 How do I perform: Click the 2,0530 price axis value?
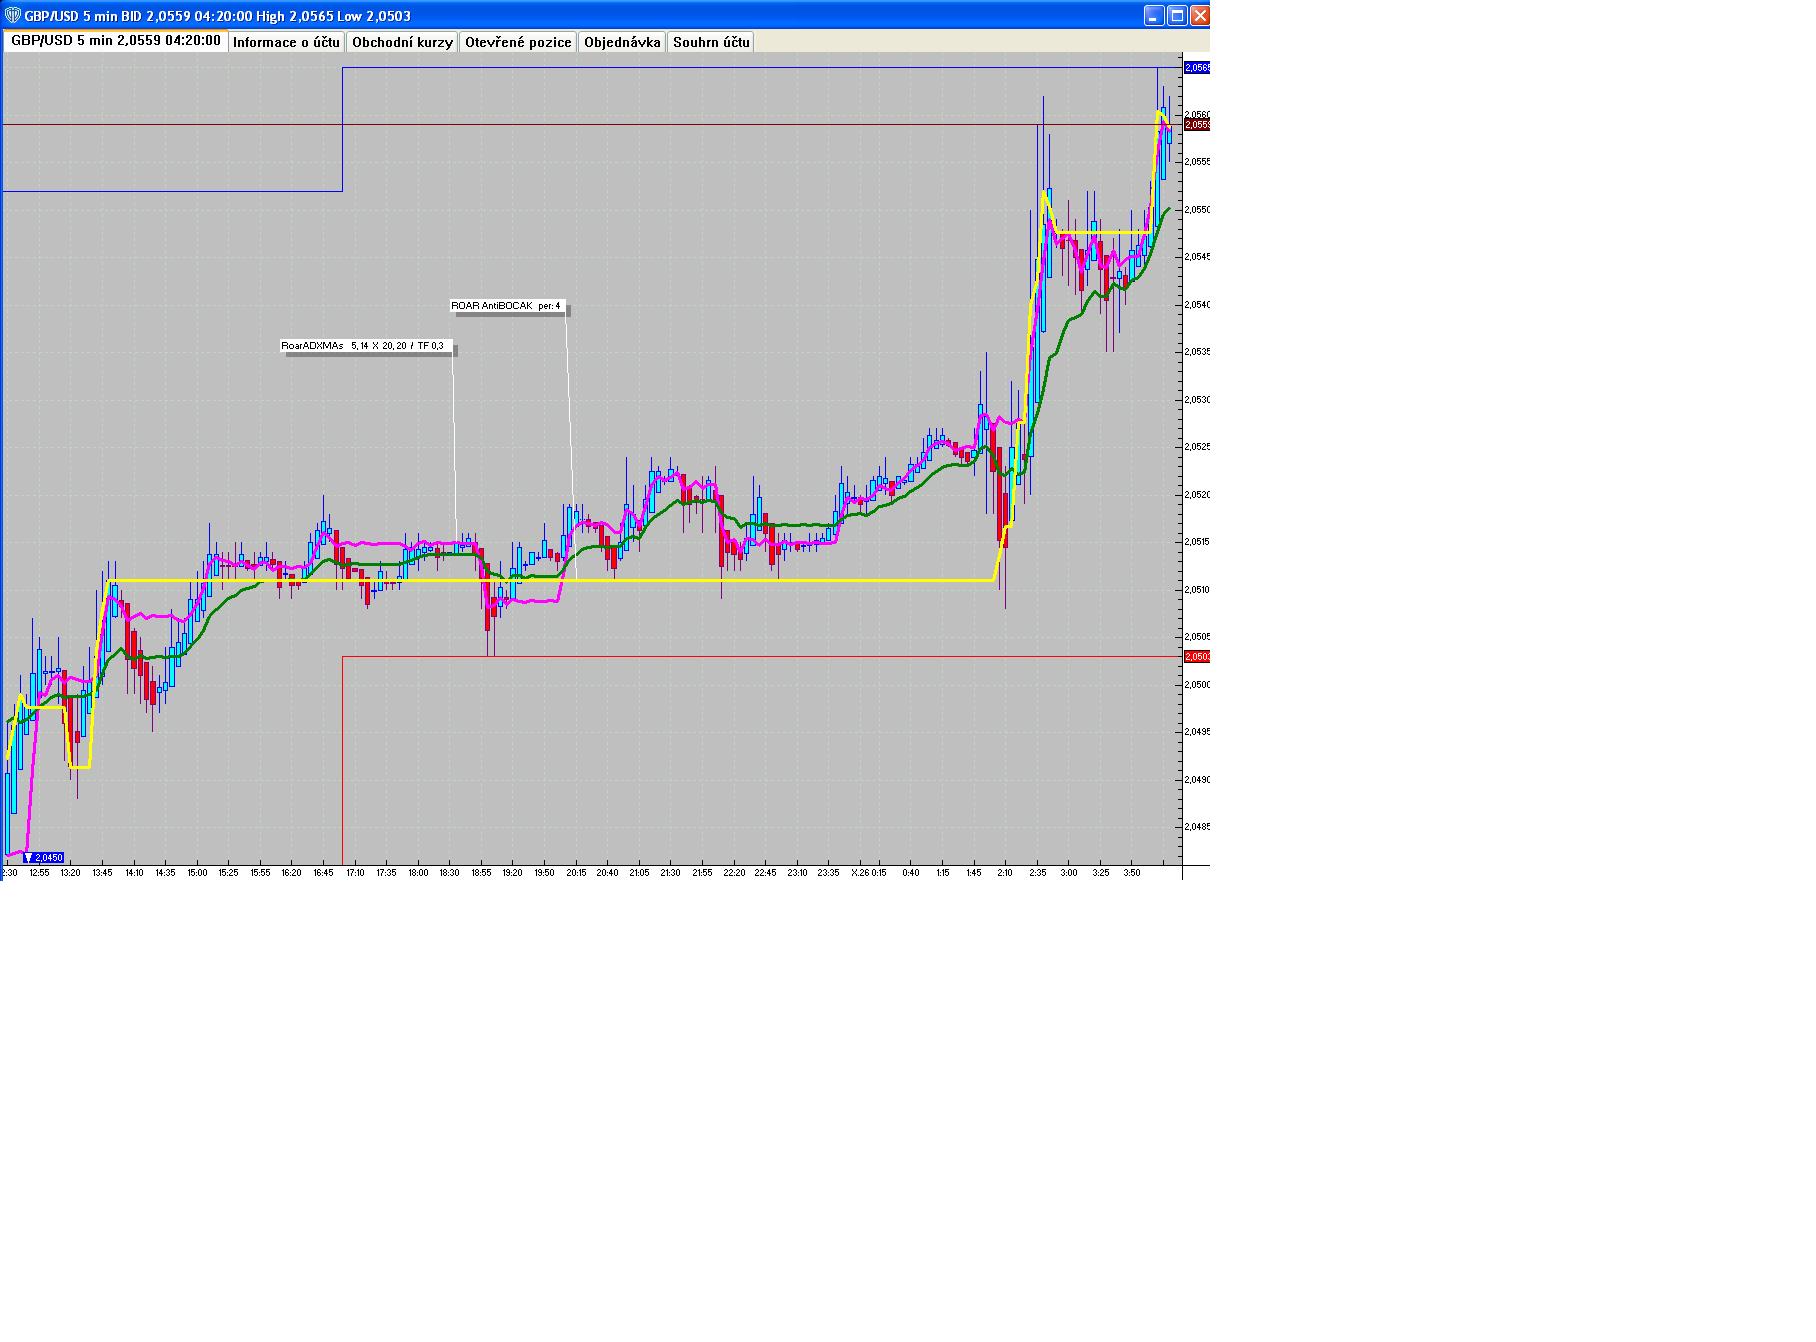(1198, 400)
